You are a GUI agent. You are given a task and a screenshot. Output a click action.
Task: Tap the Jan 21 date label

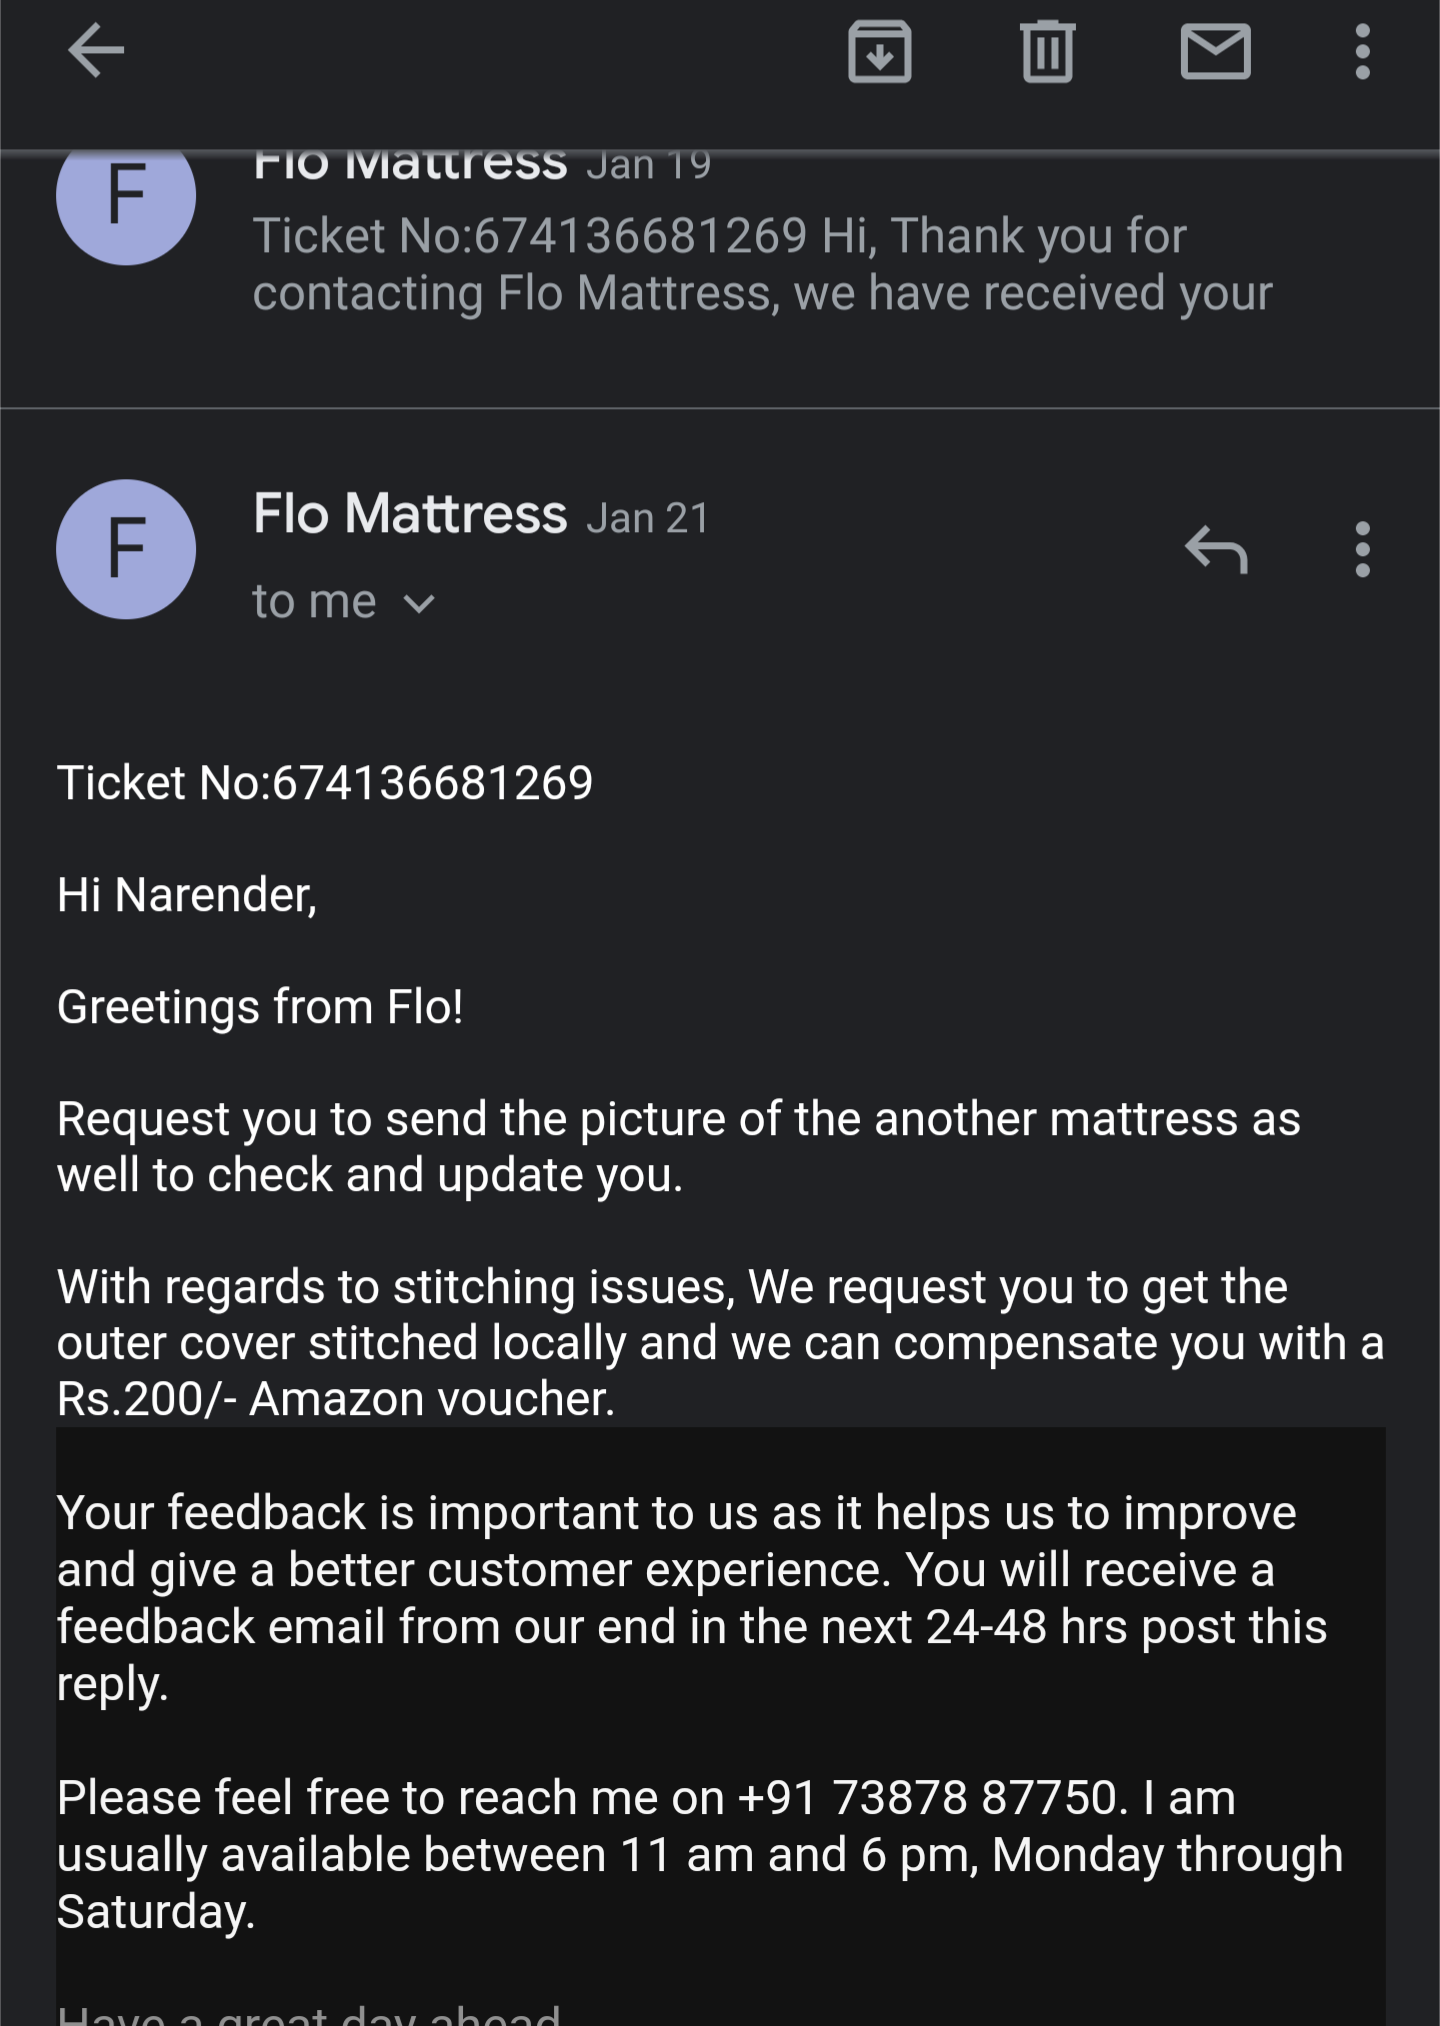point(648,518)
